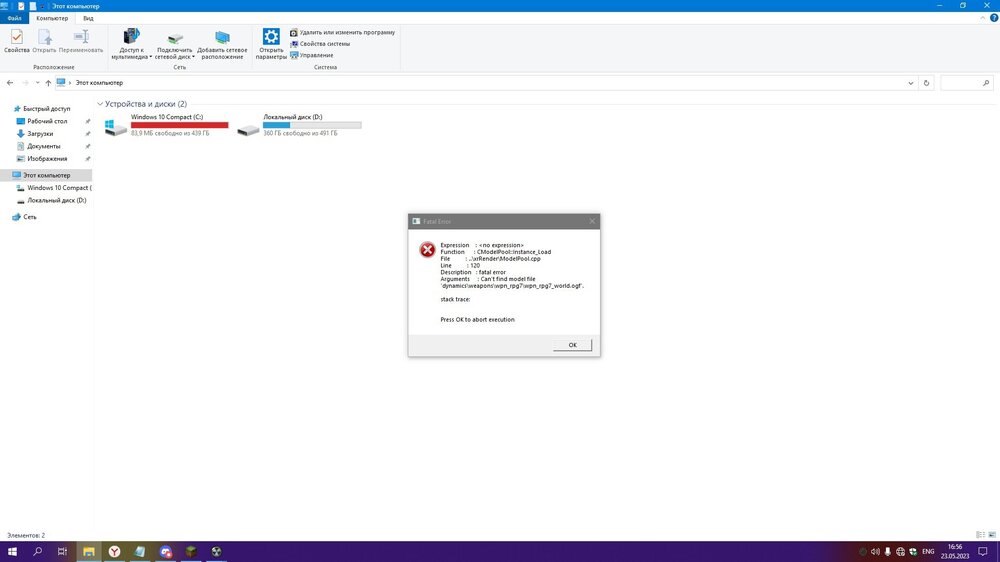Screen dimensions: 1000x562
Task: Click the microphone tray icon
Action: (x=887, y=552)
